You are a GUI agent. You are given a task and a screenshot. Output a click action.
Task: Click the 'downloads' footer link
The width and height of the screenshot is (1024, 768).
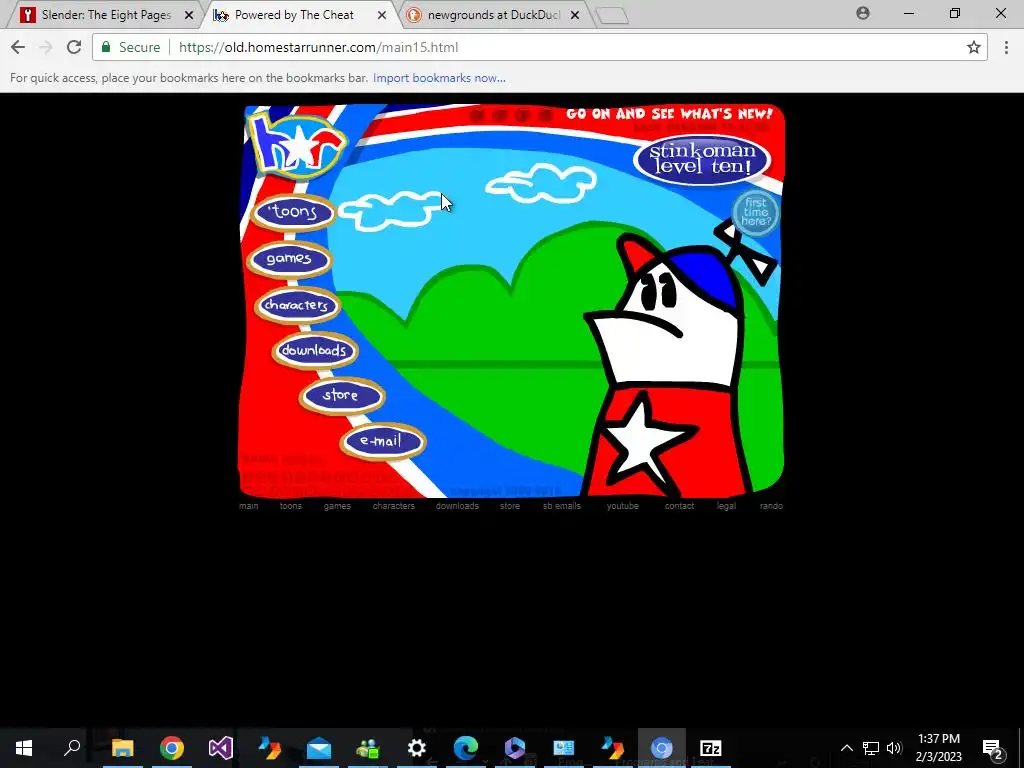click(x=457, y=506)
